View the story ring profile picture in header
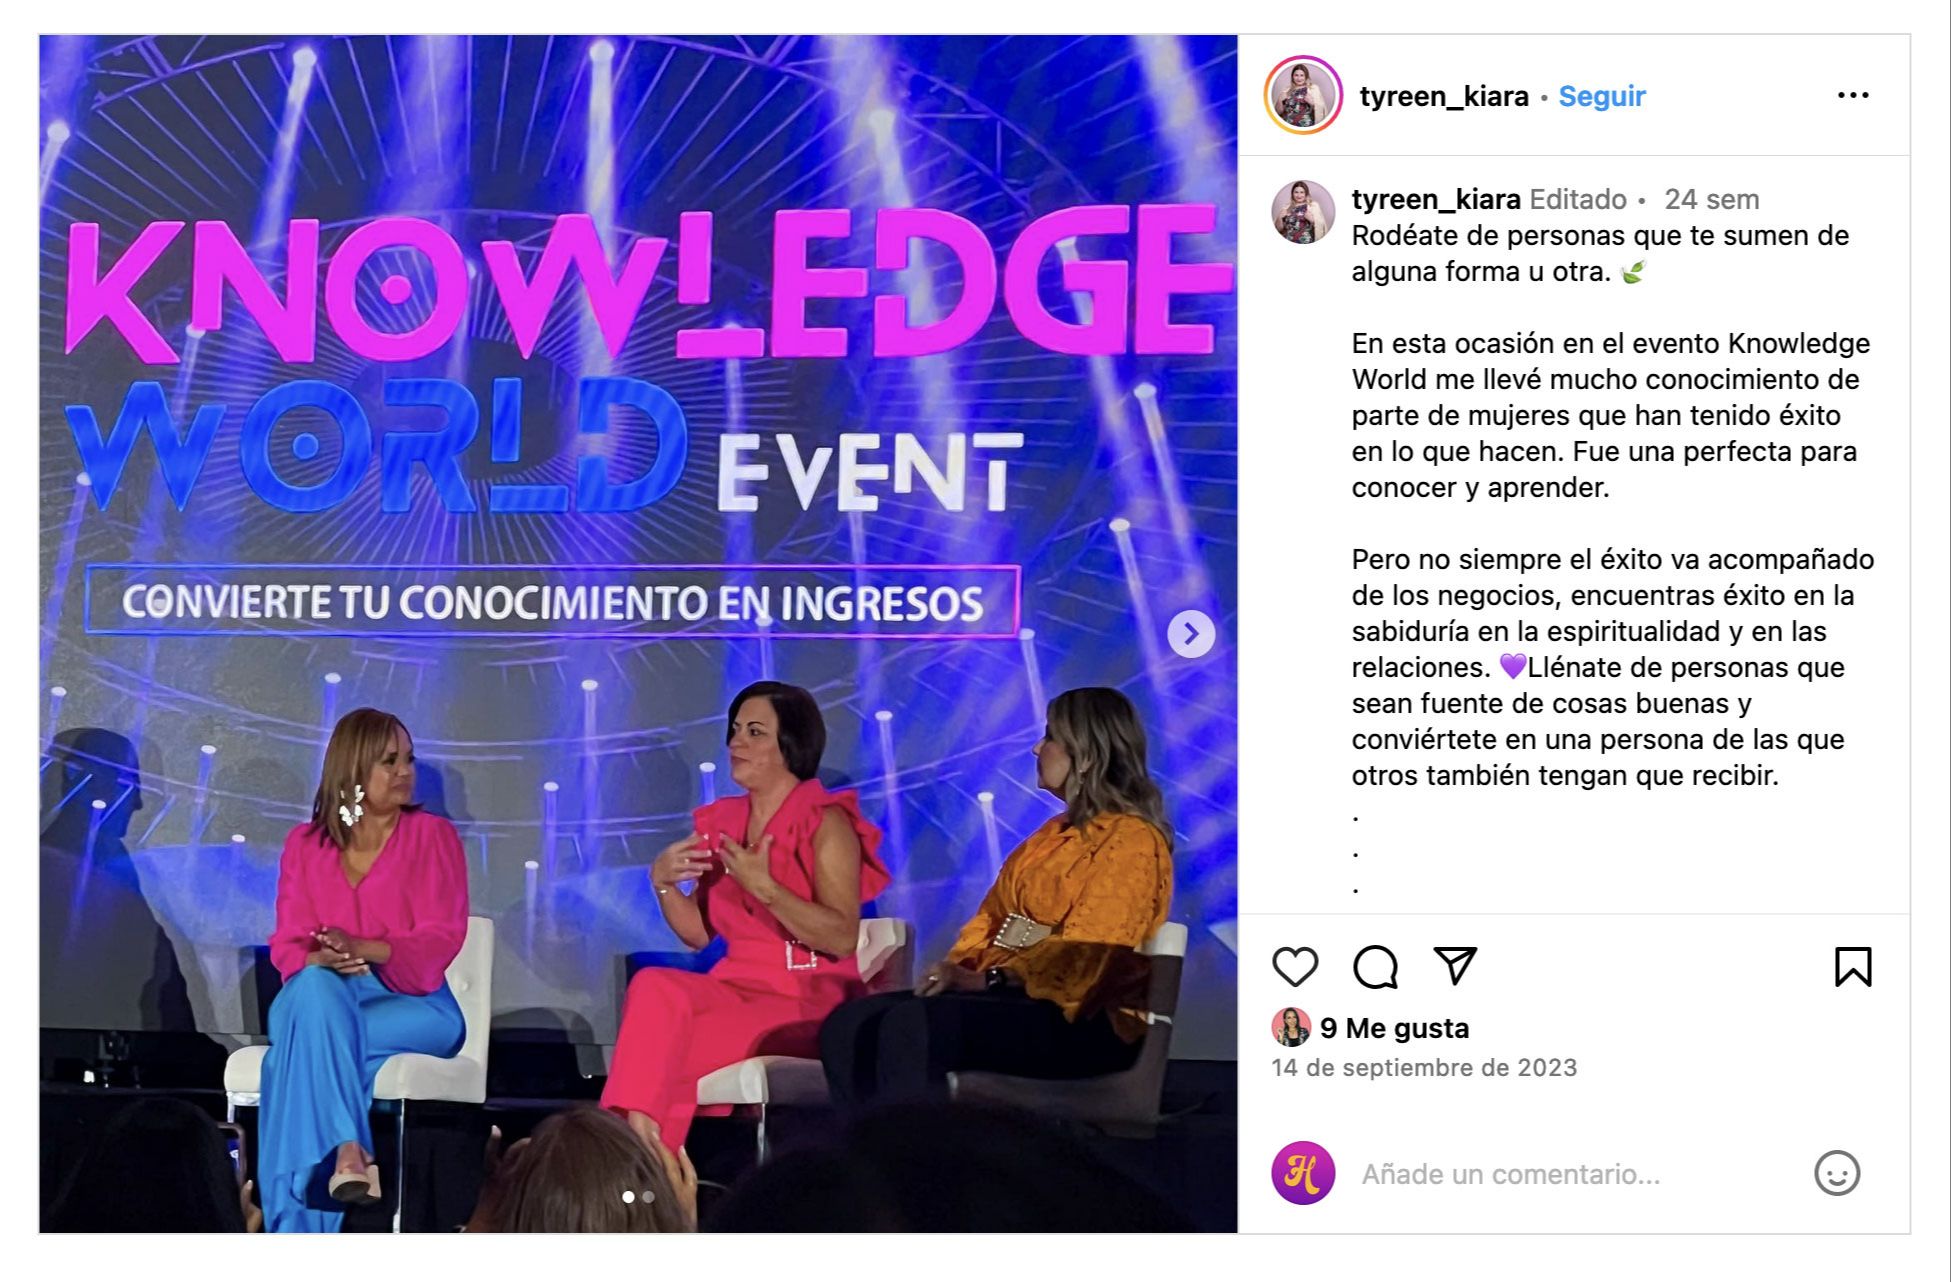1951x1282 pixels. (1303, 95)
